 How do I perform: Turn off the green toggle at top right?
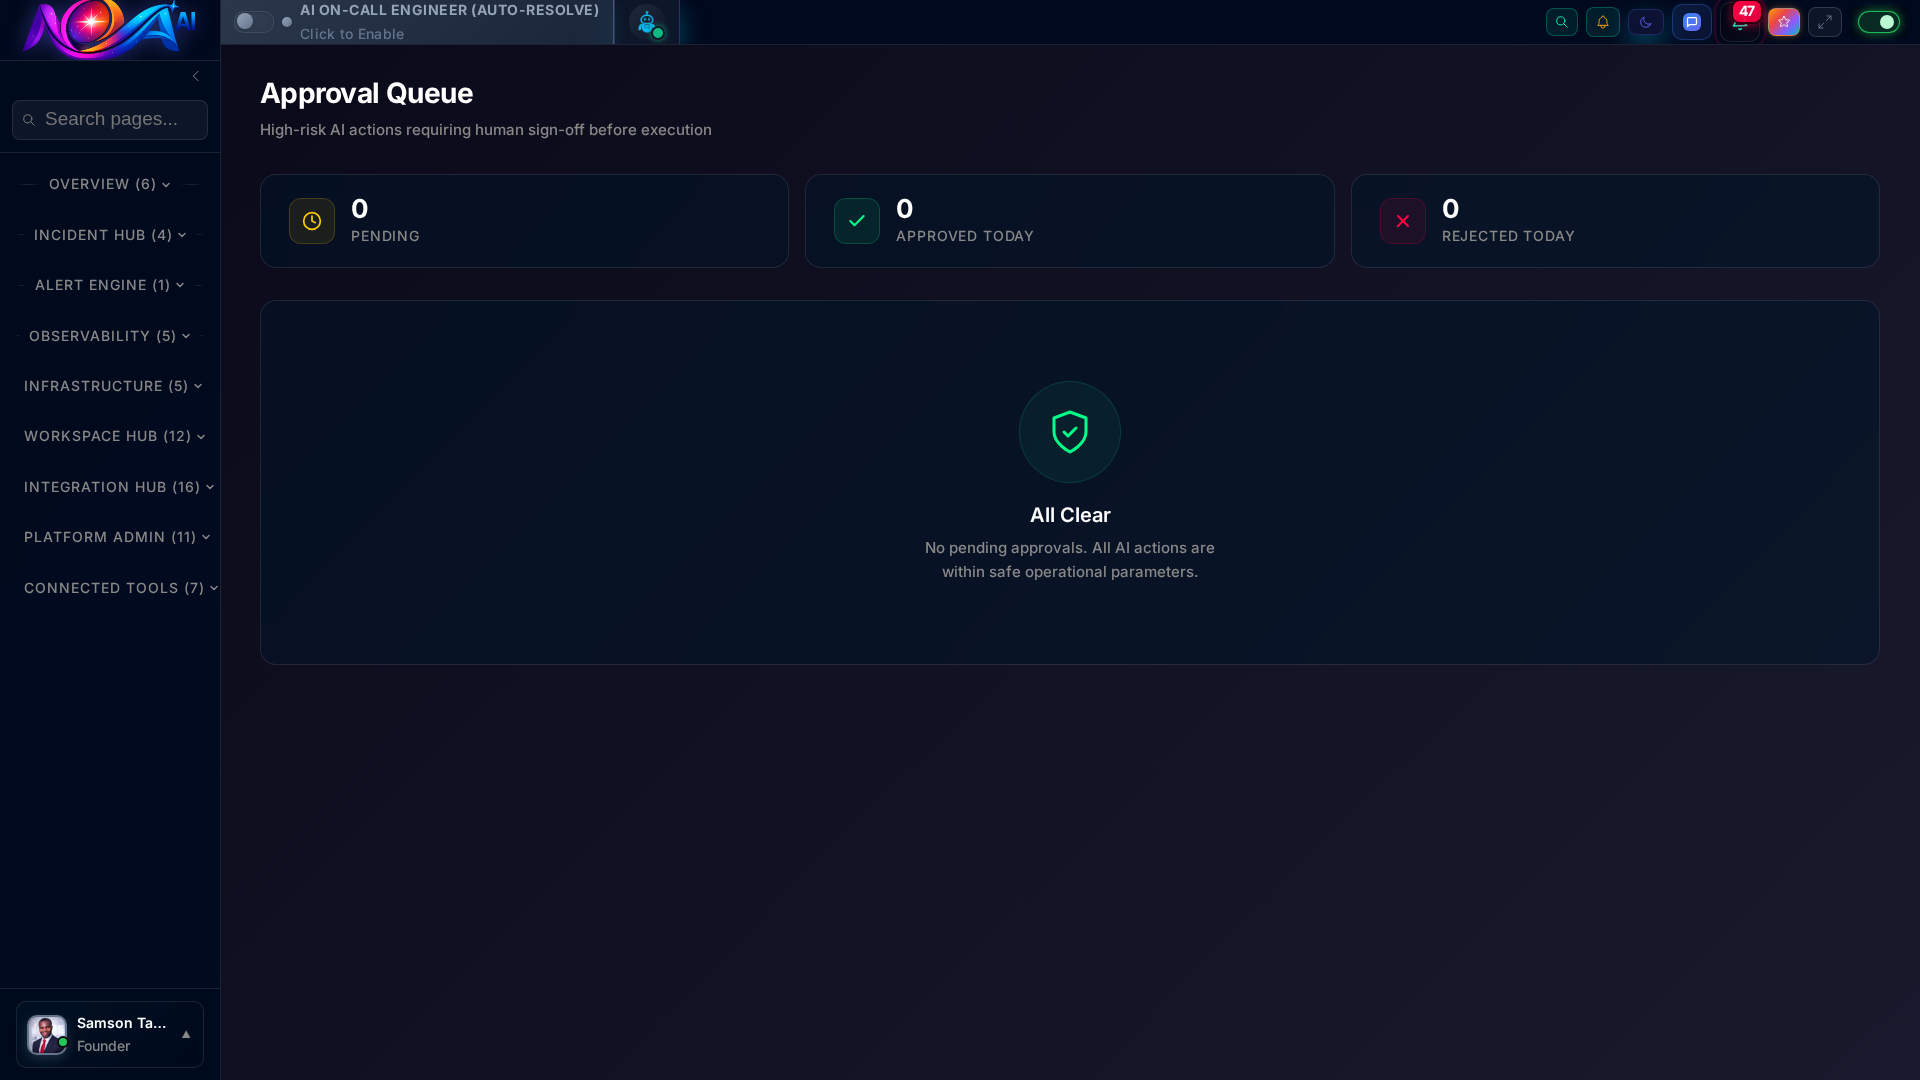tap(1879, 21)
